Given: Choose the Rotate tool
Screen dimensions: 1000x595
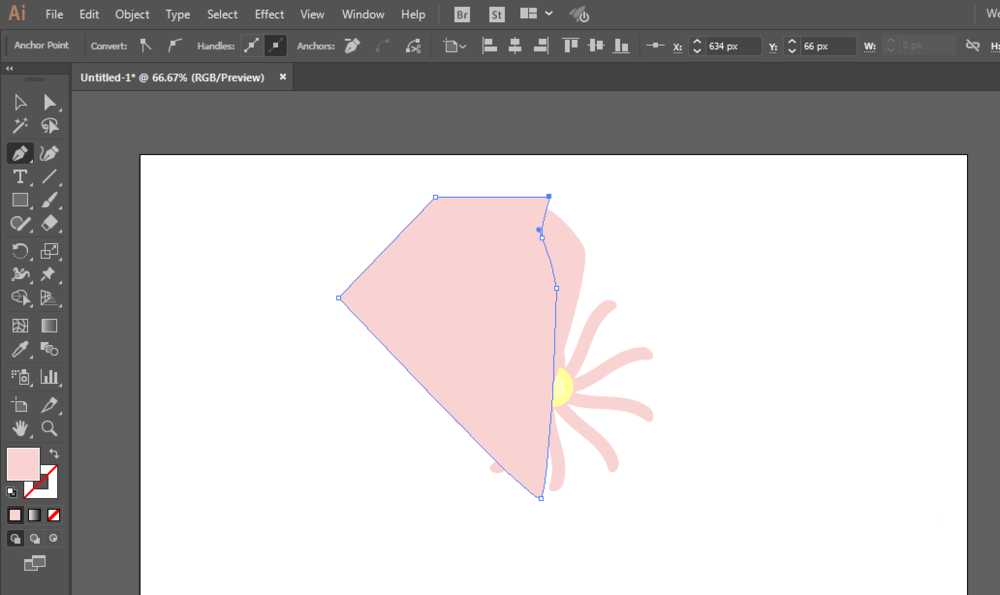Looking at the screenshot, I should (x=19, y=251).
